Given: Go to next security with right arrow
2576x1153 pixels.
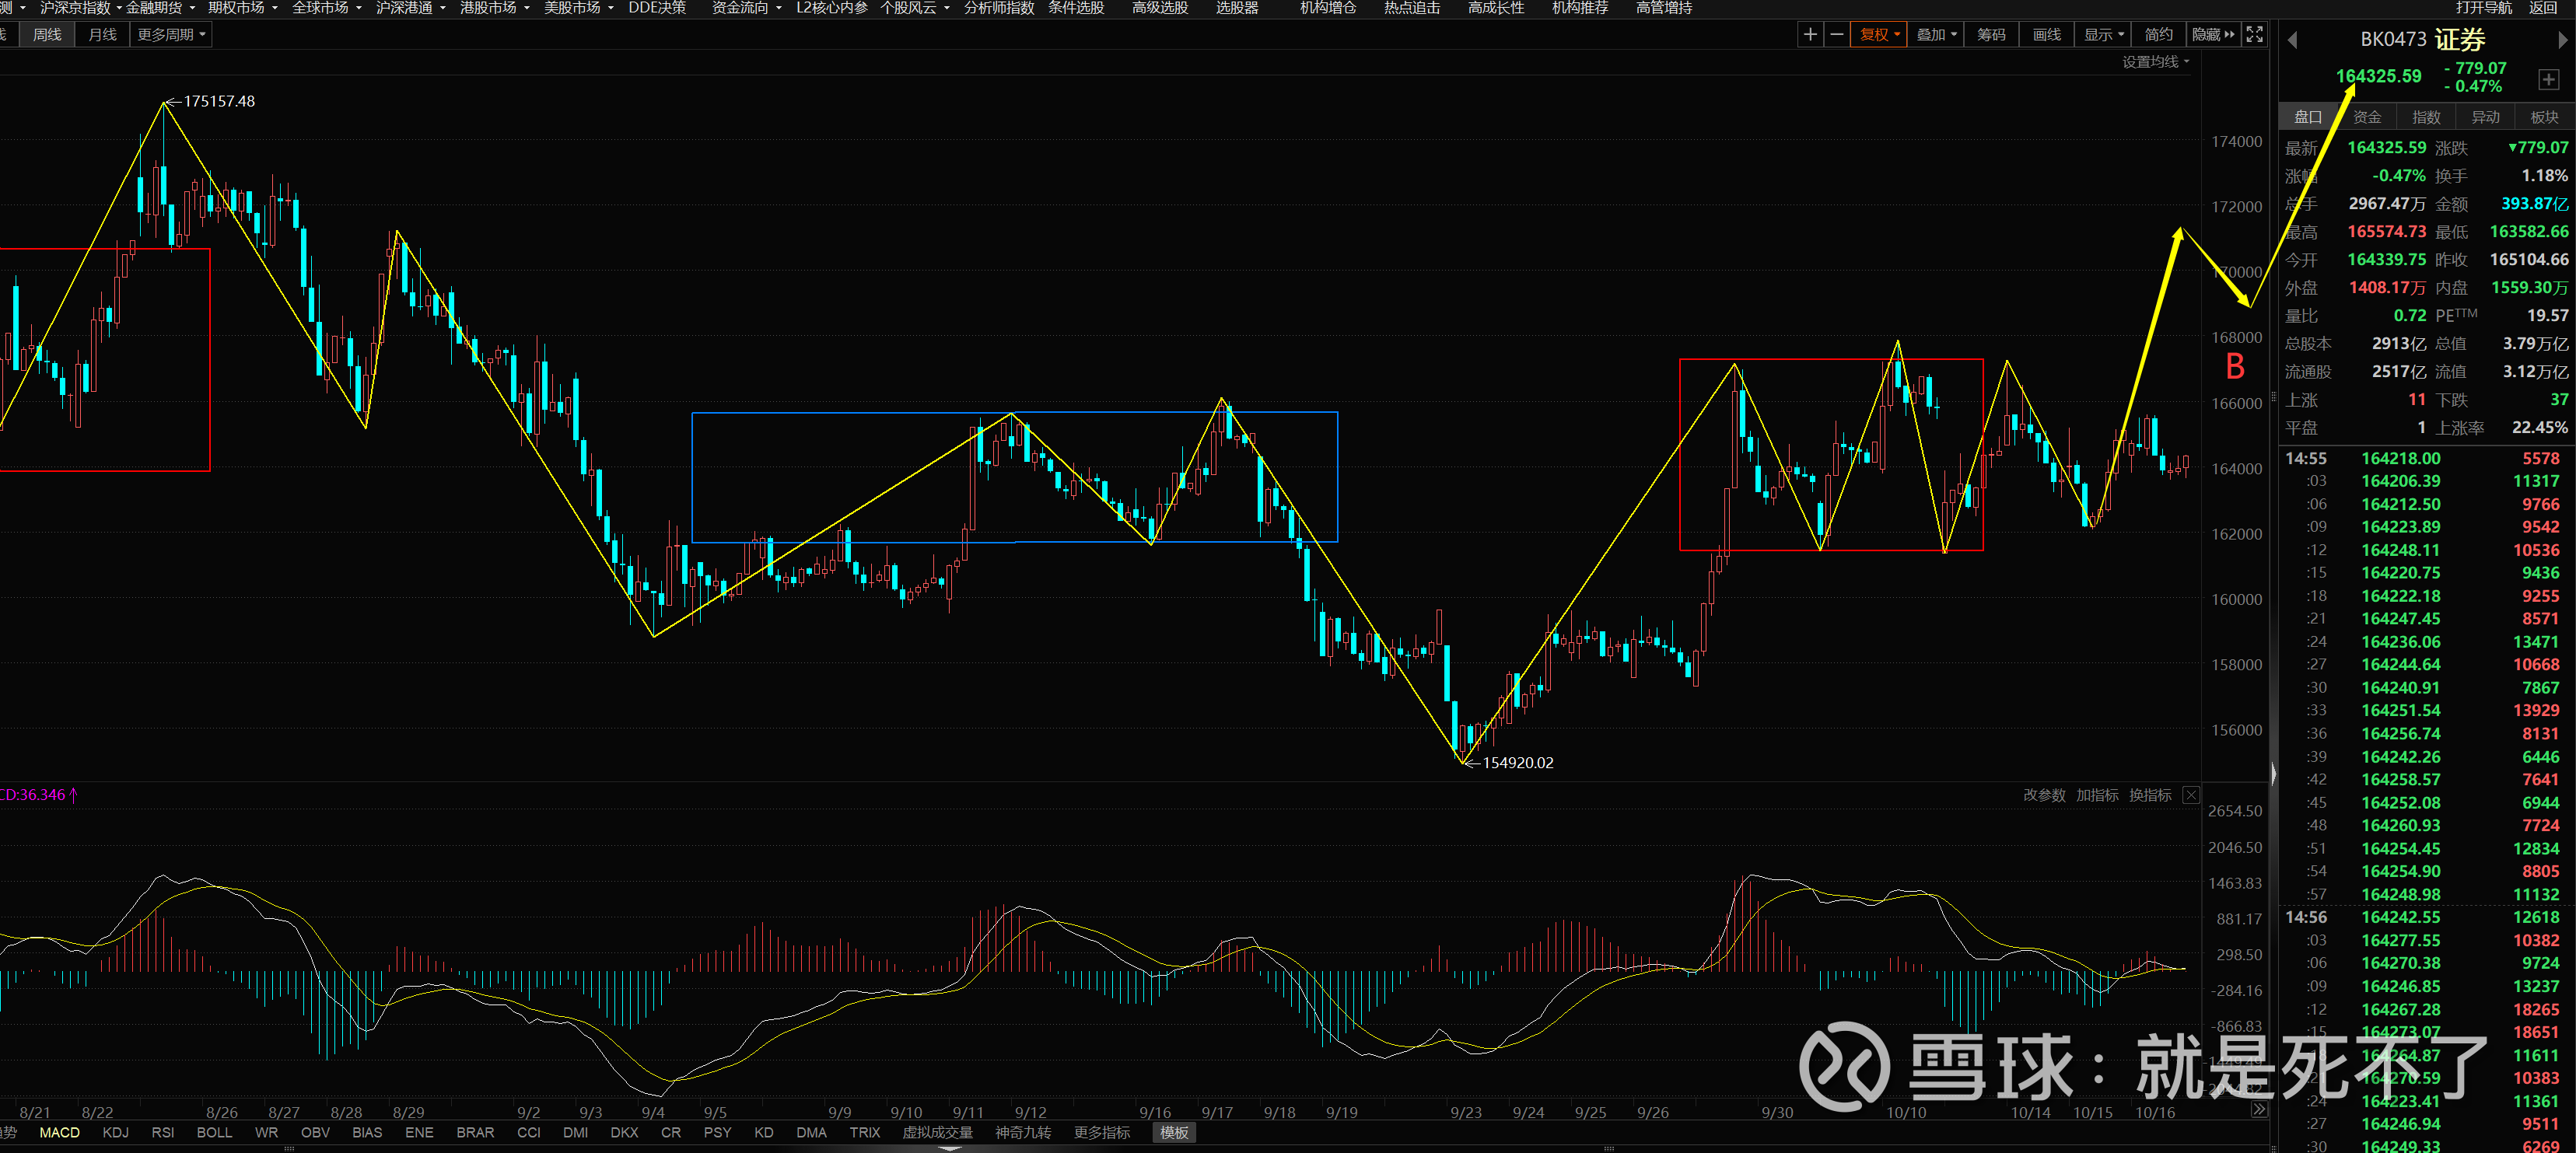Looking at the screenshot, I should click(2562, 41).
